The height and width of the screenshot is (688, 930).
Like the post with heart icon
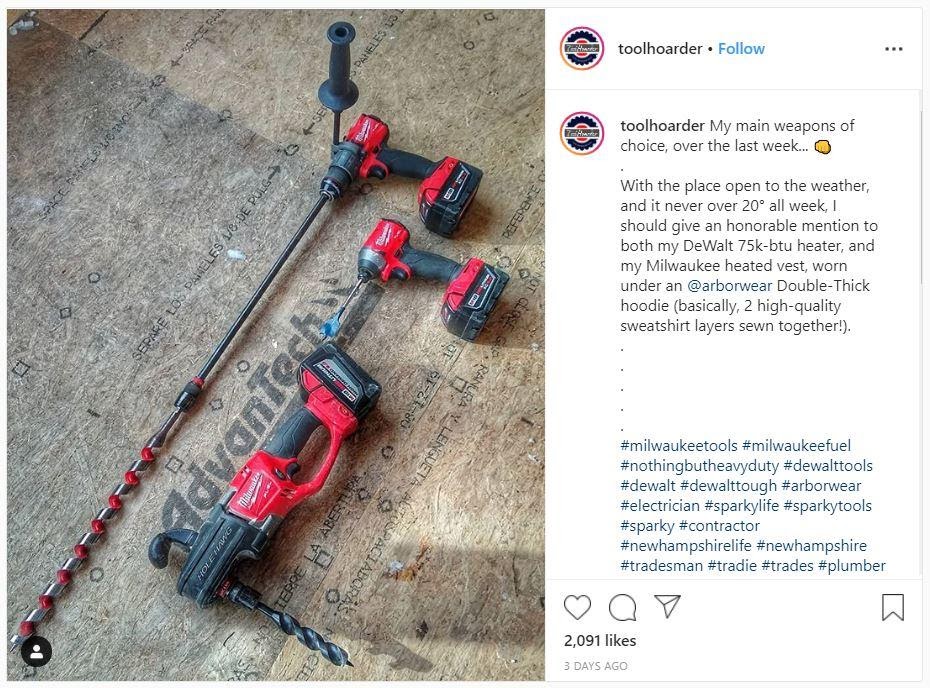pos(577,607)
